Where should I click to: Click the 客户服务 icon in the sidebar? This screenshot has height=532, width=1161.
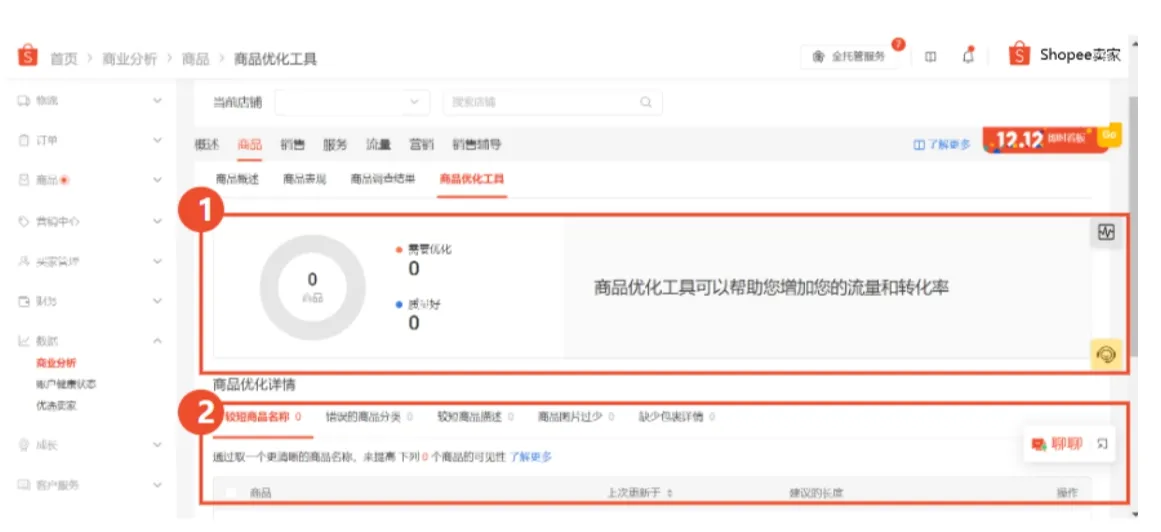(x=24, y=485)
